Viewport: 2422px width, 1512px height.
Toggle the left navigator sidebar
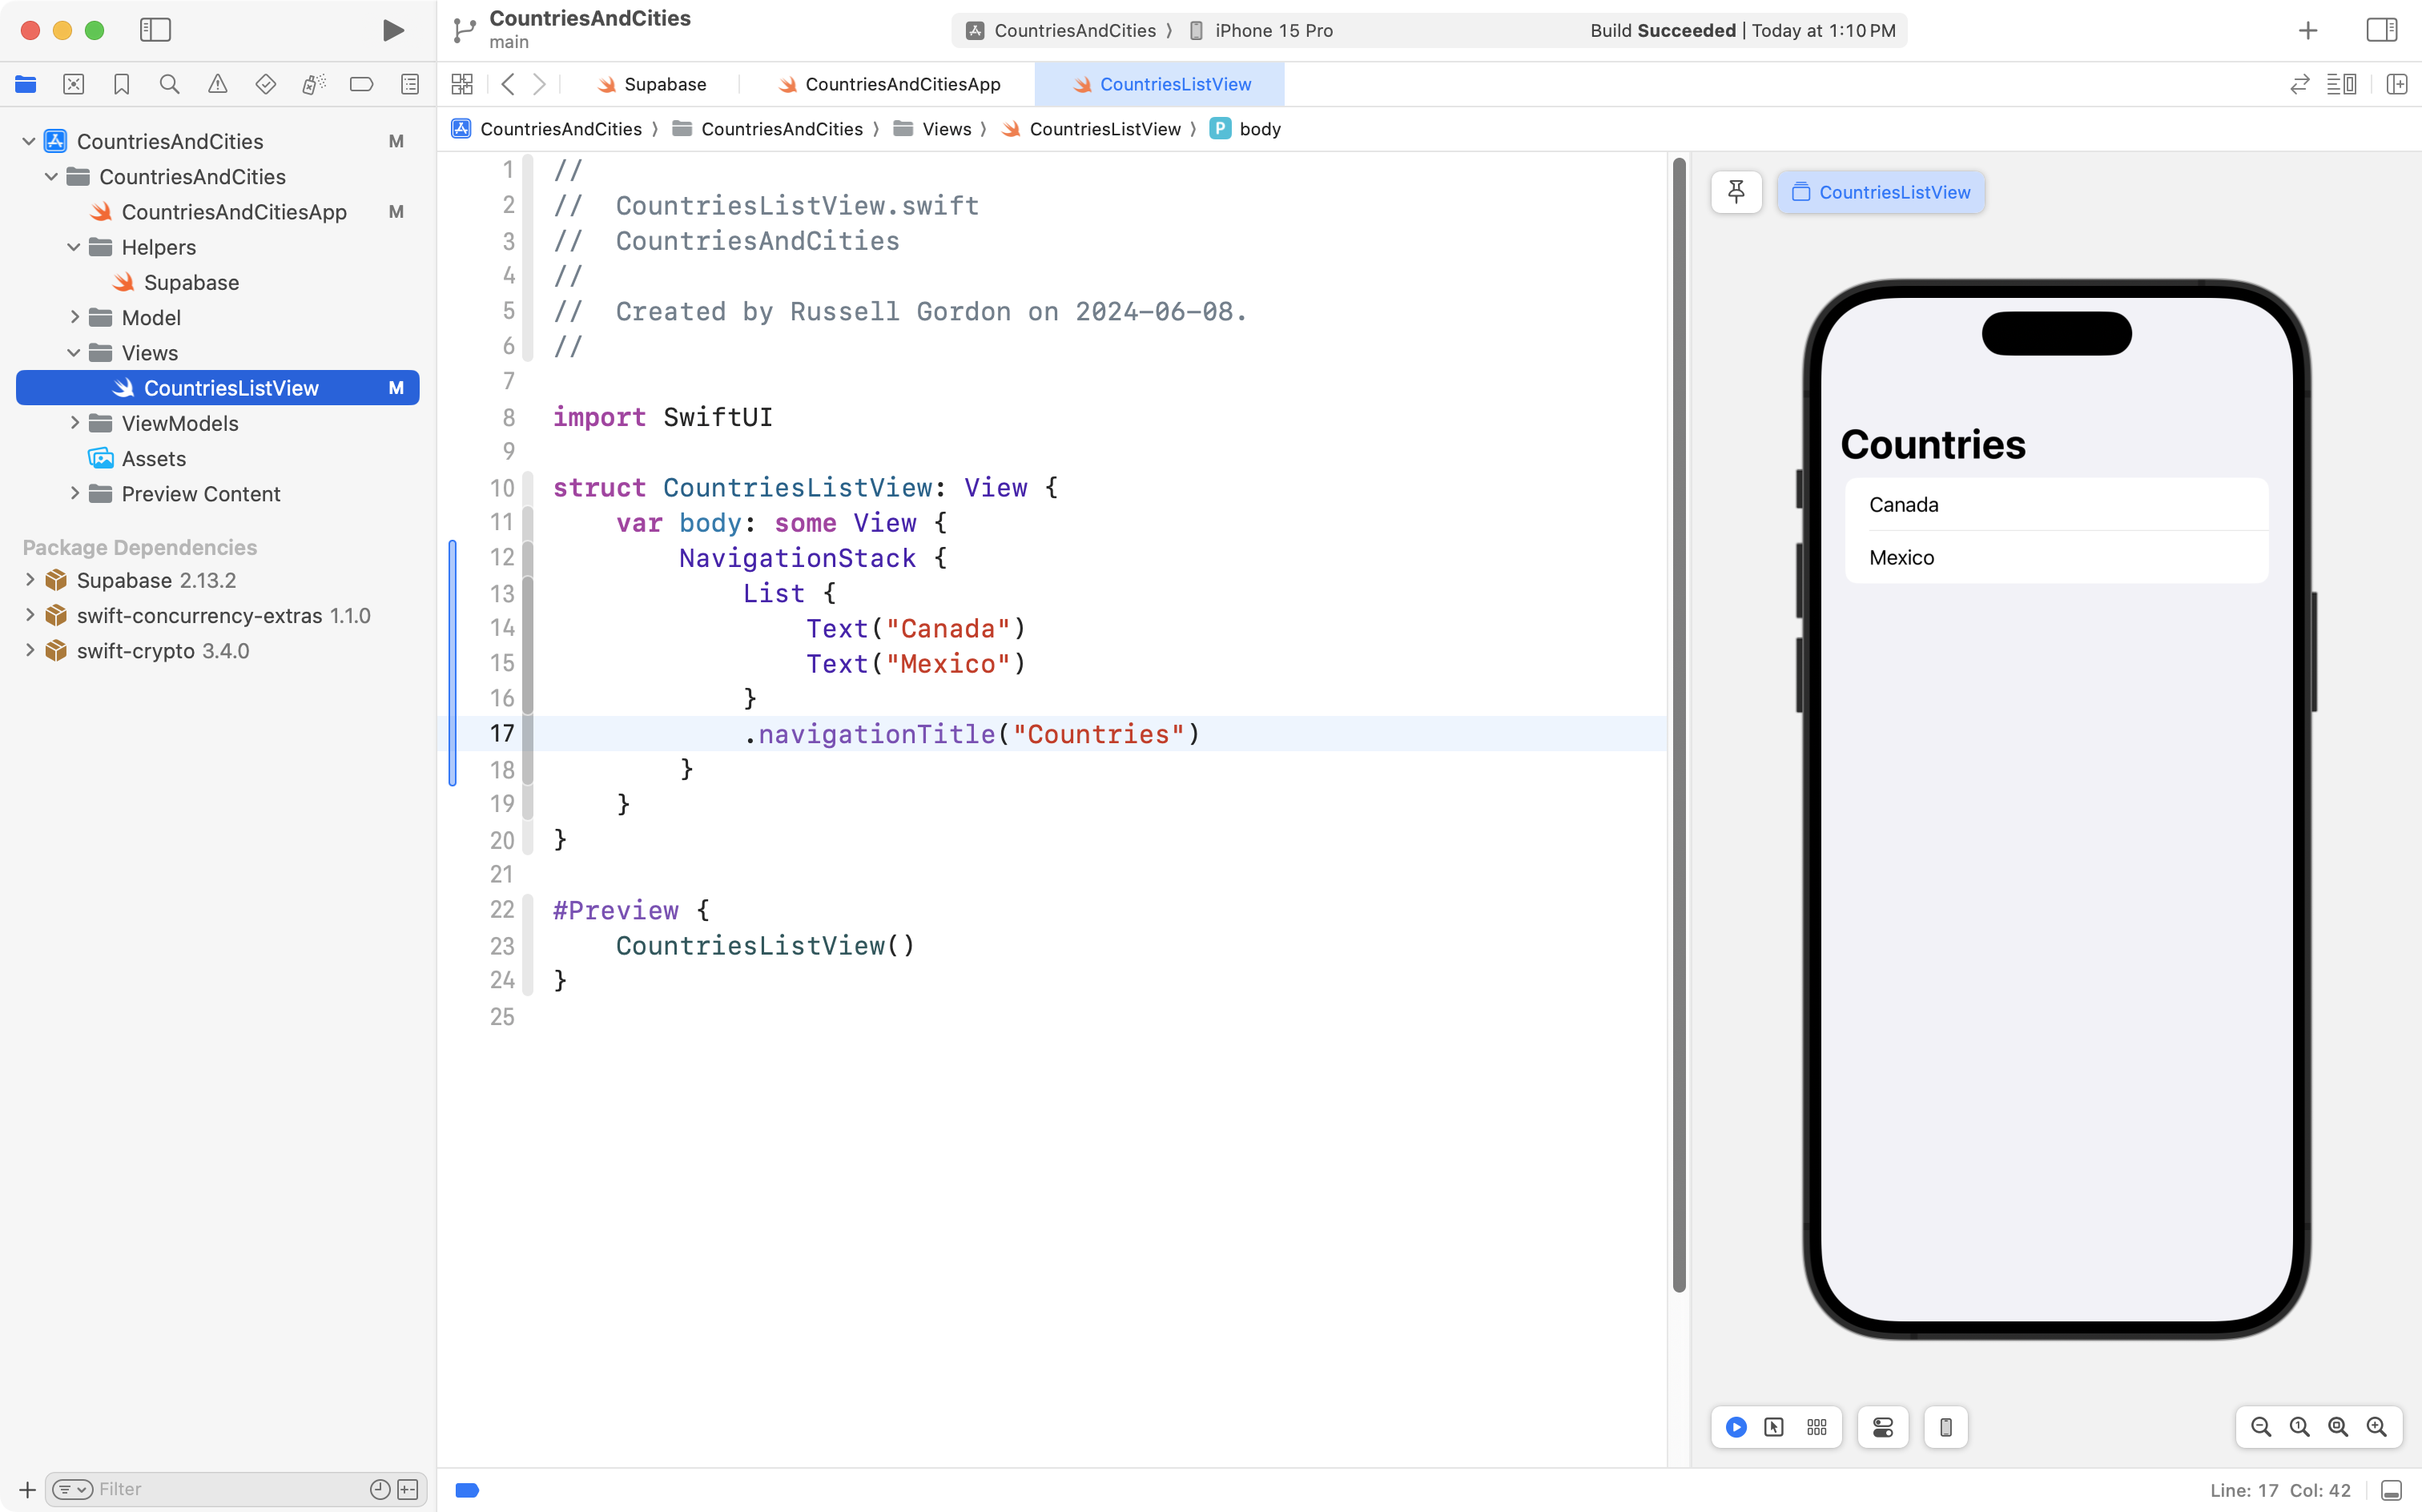[155, 31]
